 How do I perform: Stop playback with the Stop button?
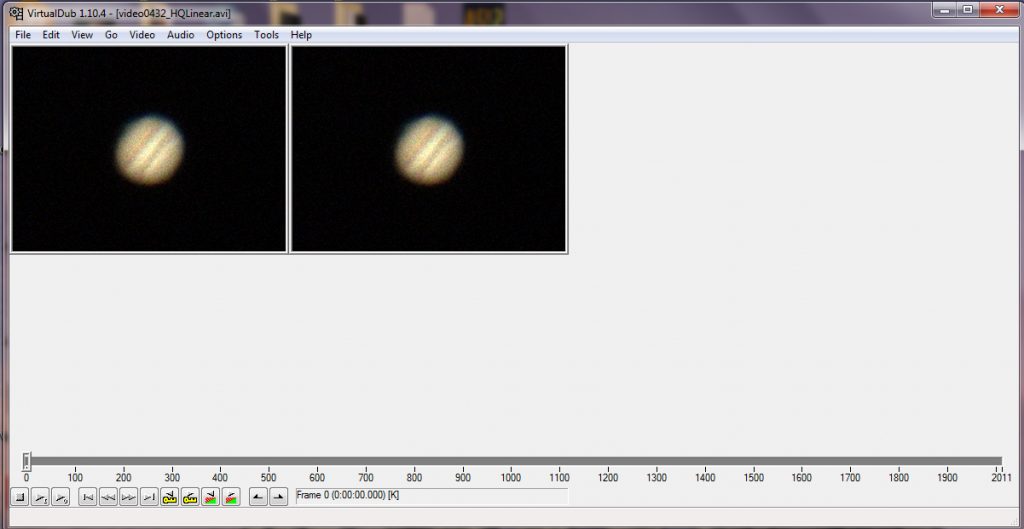coord(20,498)
